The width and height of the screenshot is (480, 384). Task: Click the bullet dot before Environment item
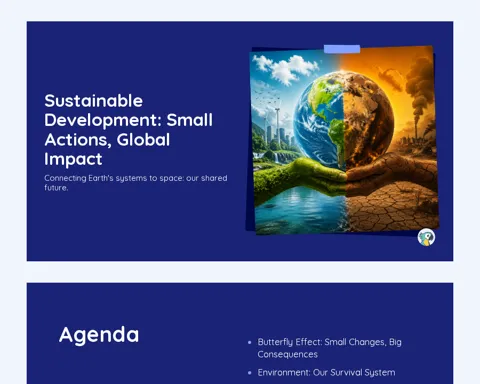pos(250,373)
